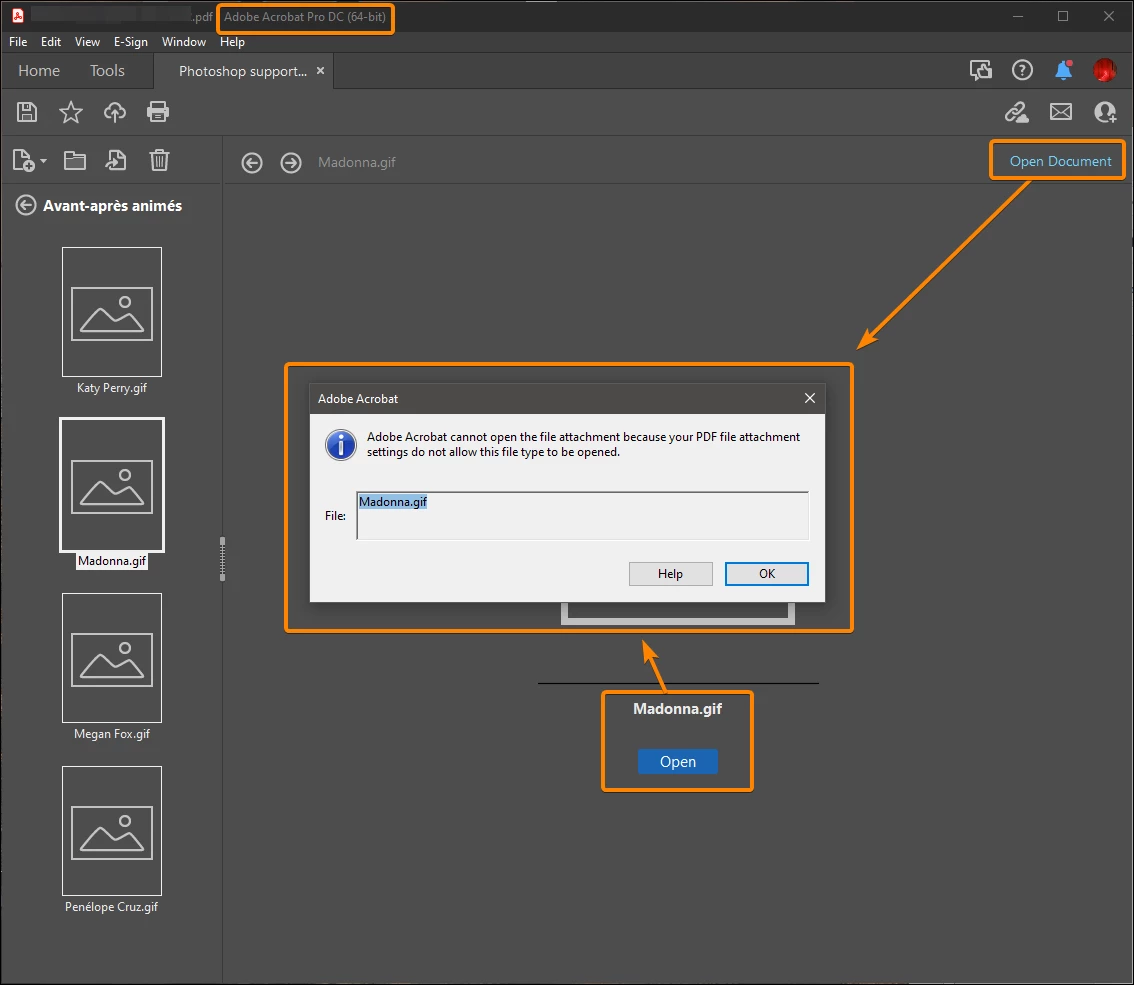This screenshot has height=985, width=1134.
Task: Click Help in the Adobe Acrobat dialog
Action: [670, 573]
